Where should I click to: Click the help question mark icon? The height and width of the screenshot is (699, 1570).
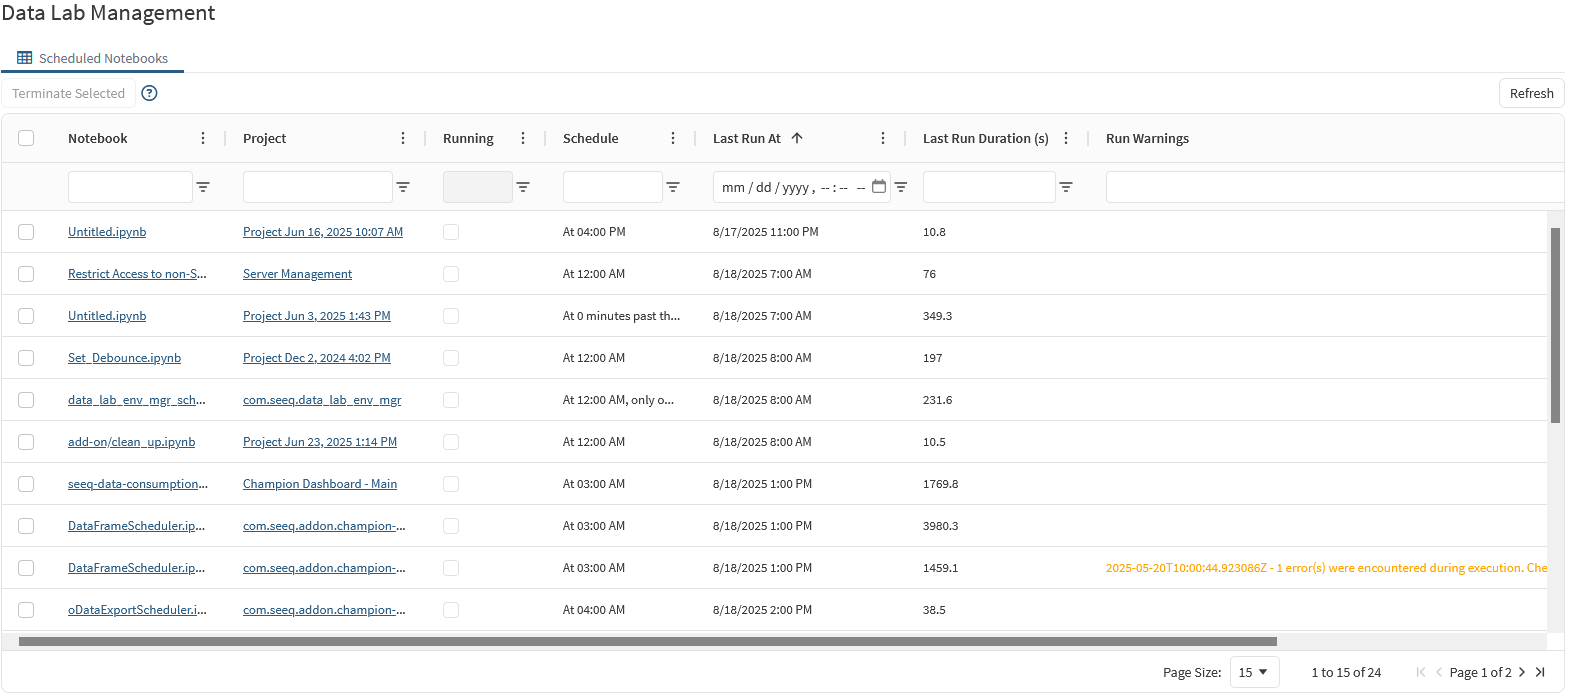149,93
